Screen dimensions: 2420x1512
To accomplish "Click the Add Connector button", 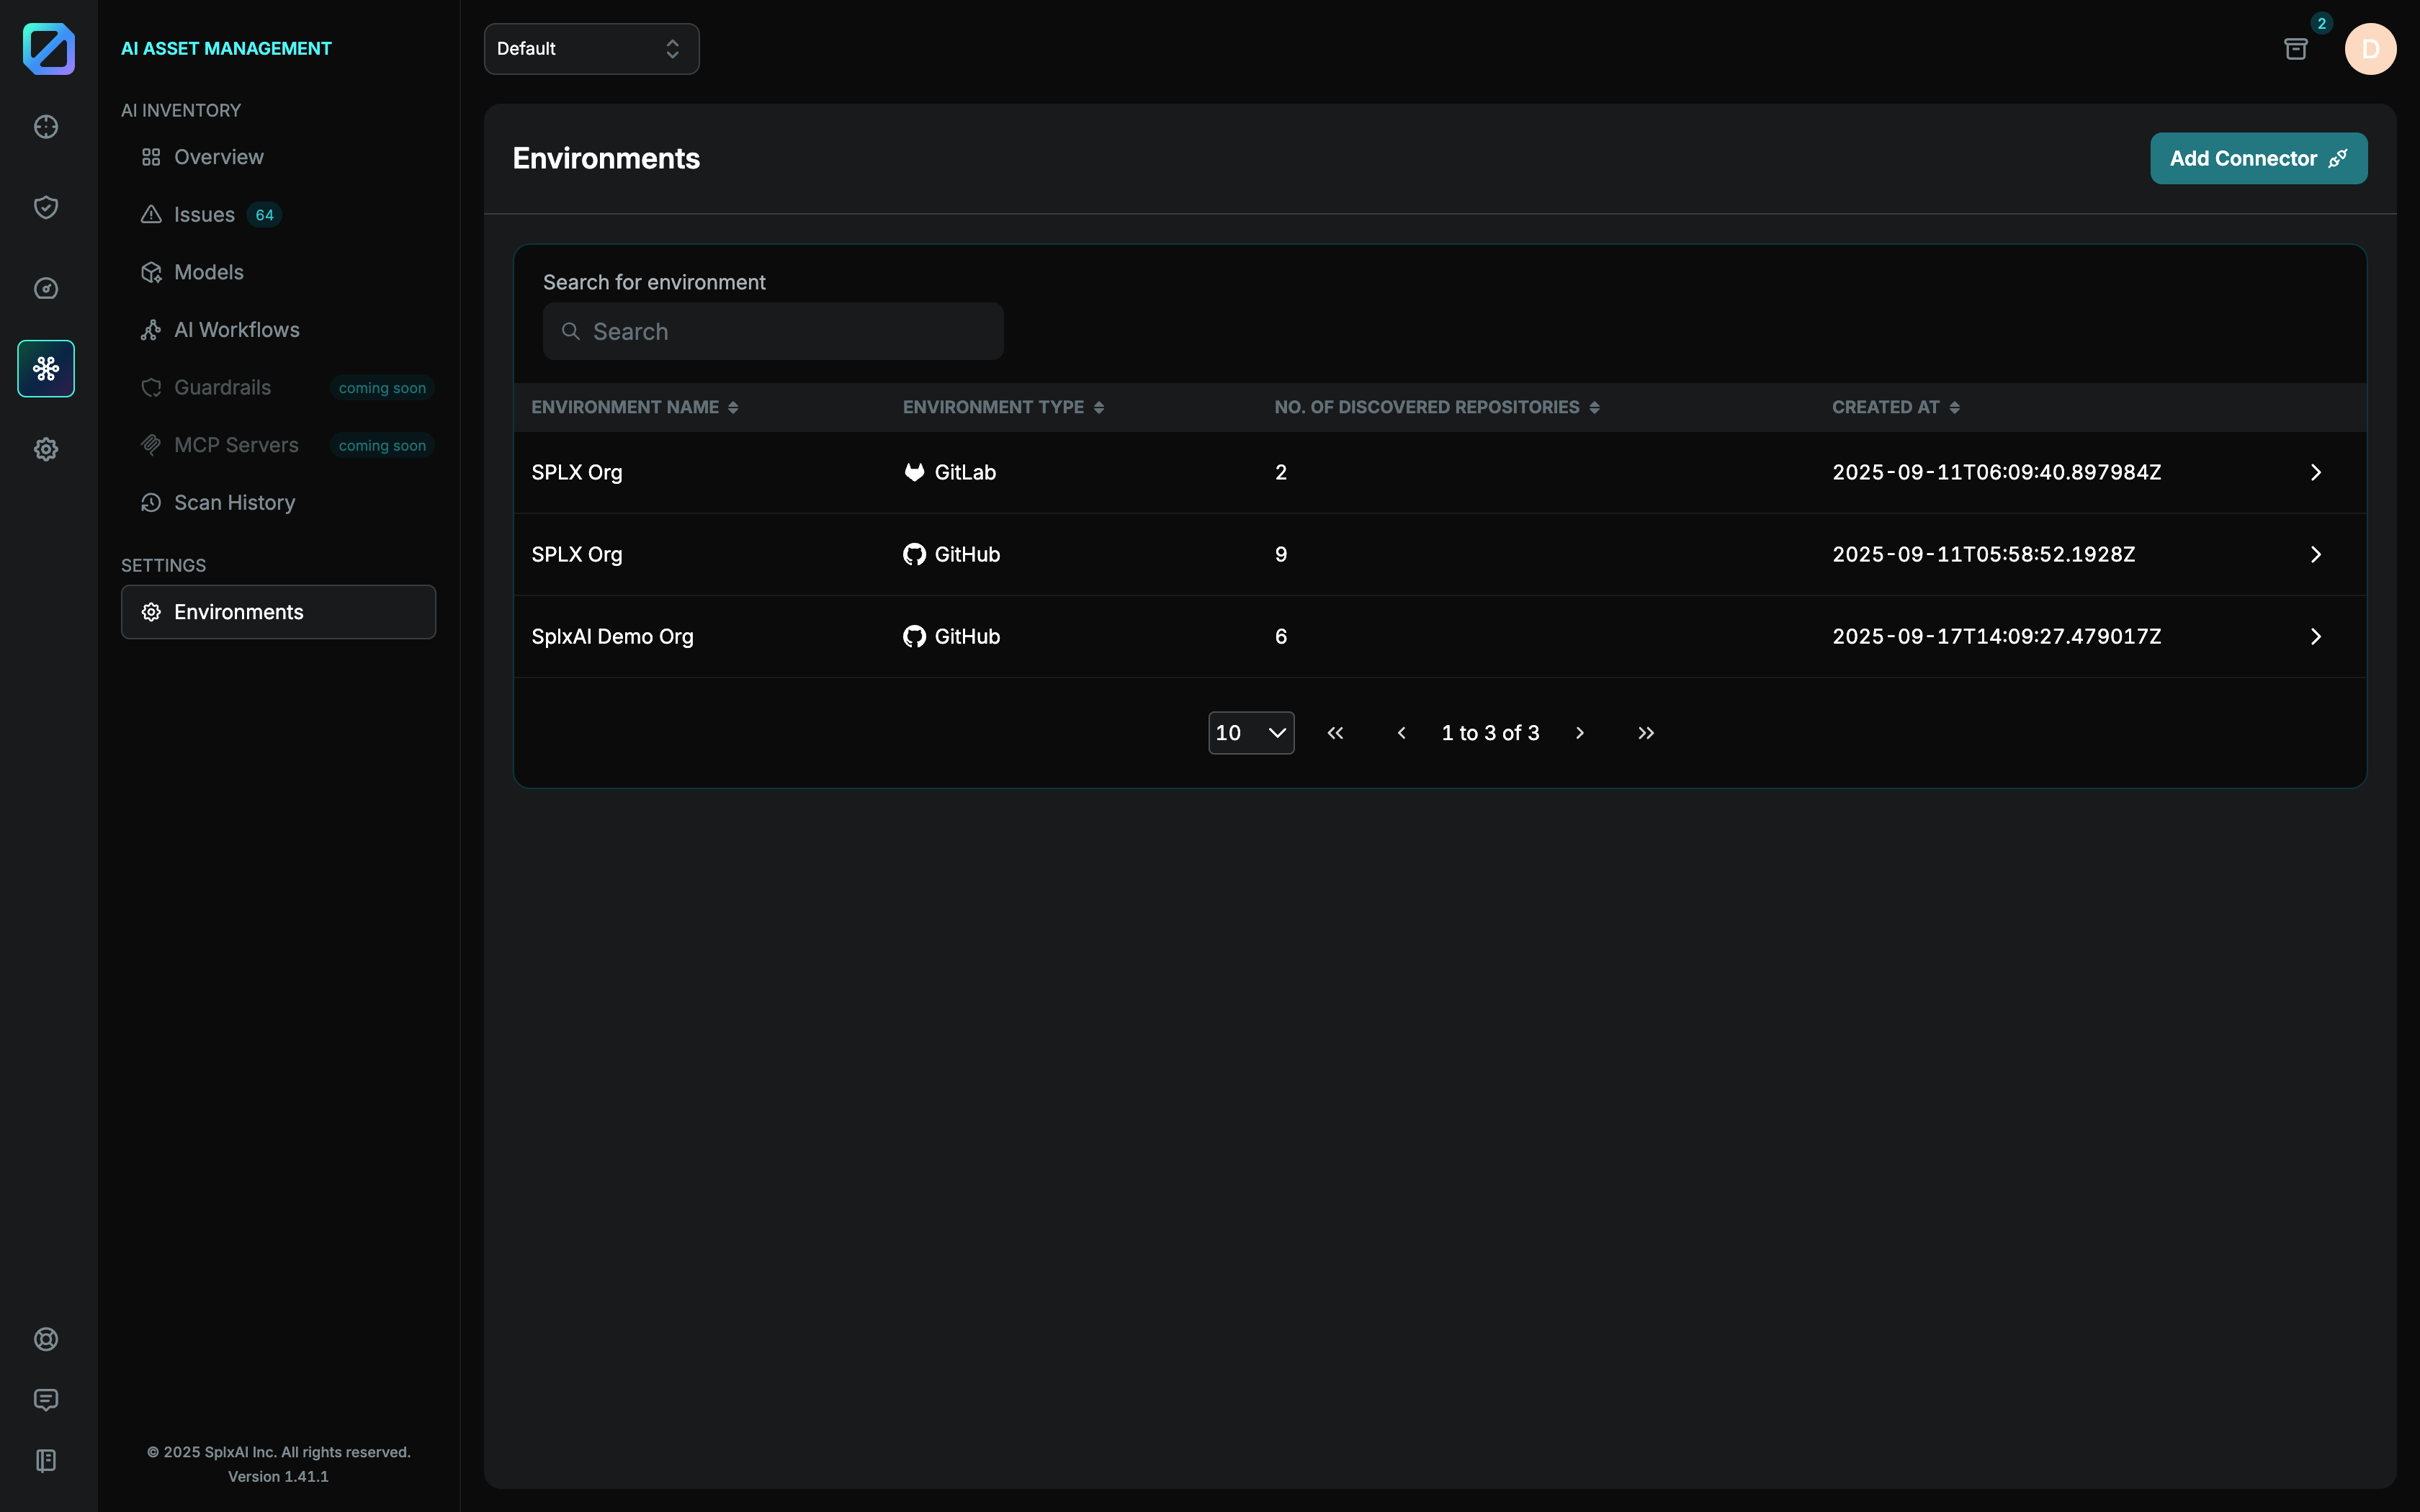I will click(x=2258, y=158).
